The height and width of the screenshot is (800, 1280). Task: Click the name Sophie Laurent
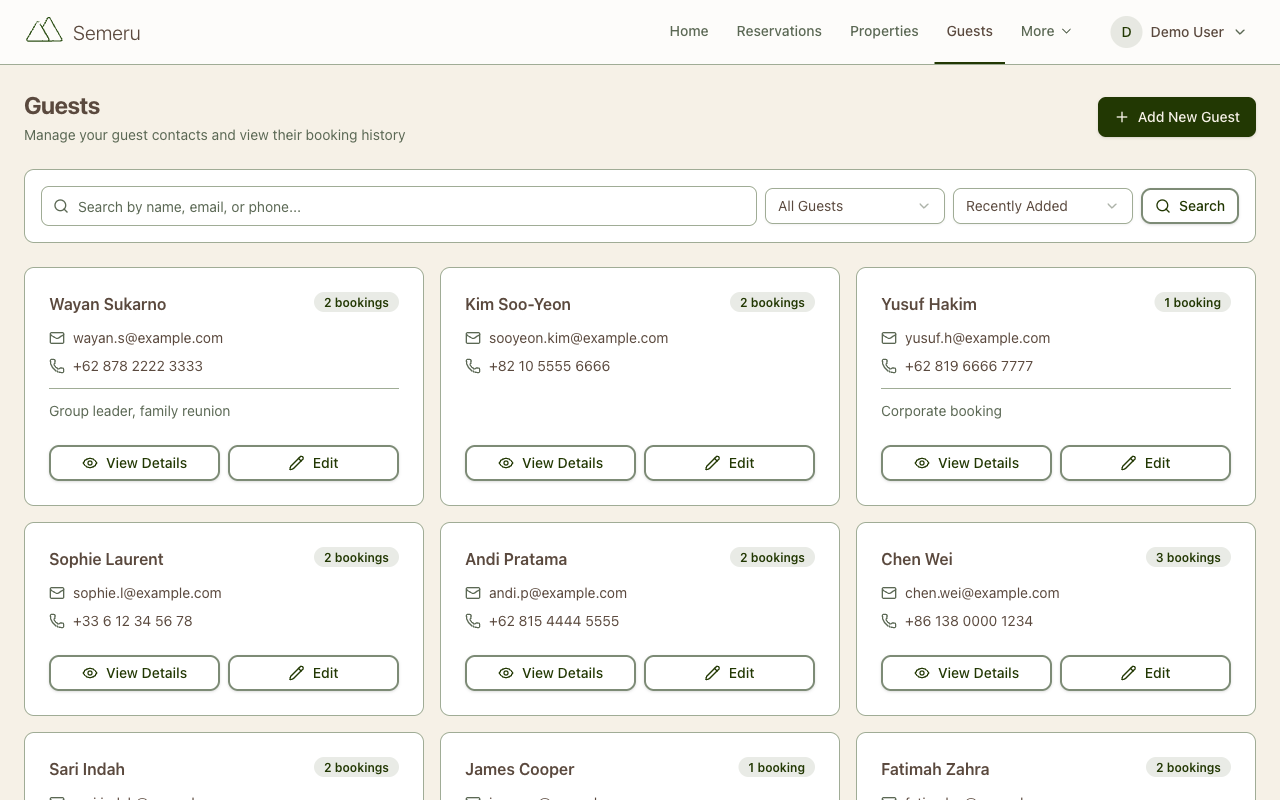pos(106,559)
